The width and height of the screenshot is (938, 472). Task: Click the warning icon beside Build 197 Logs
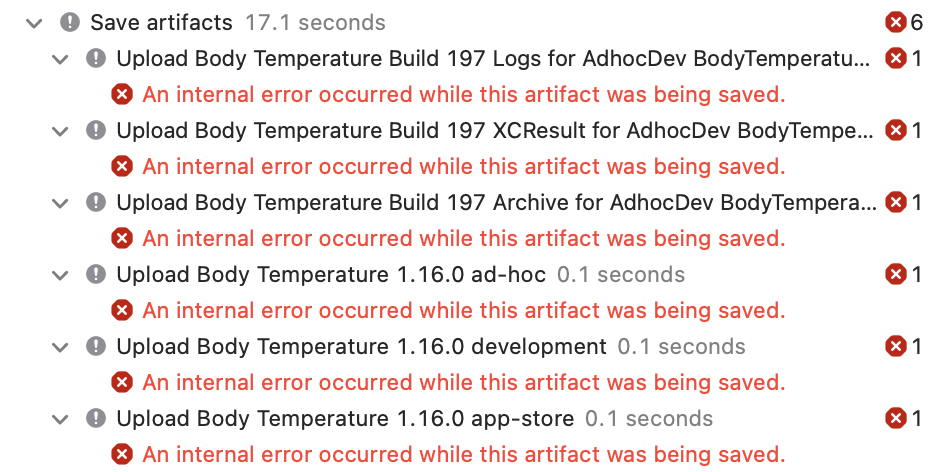click(96, 59)
